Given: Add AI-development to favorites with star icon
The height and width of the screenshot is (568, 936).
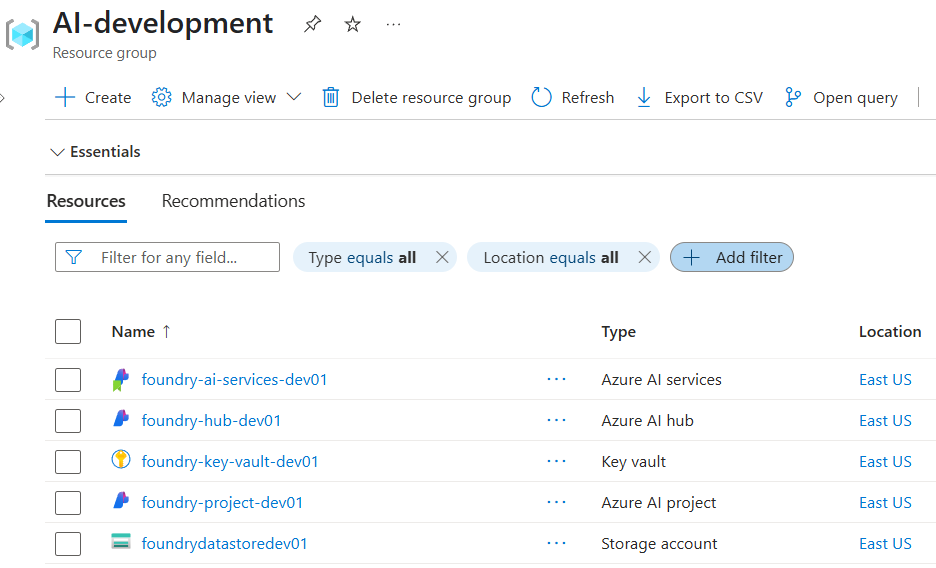Looking at the screenshot, I should point(353,24).
